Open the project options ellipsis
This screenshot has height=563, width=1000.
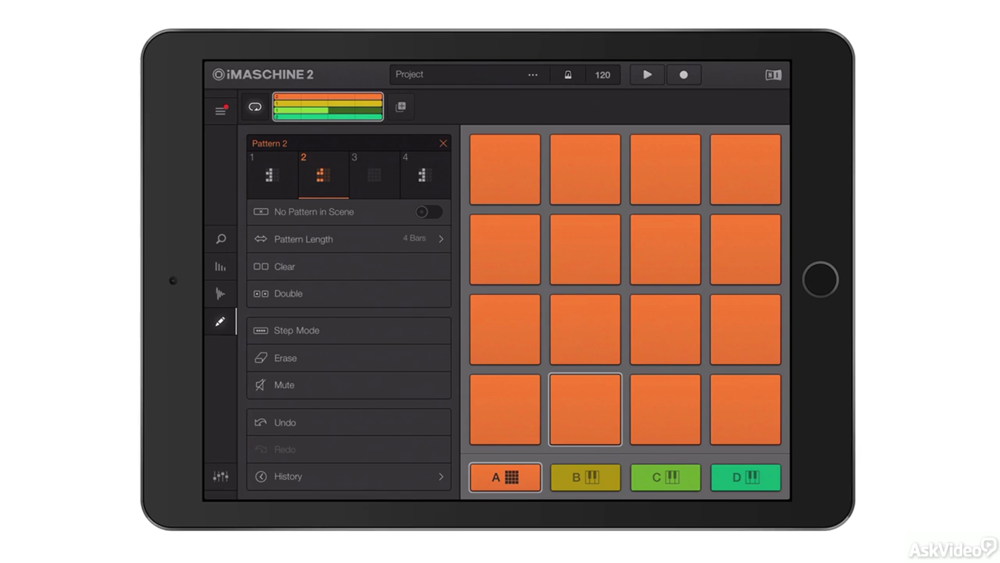[x=533, y=75]
